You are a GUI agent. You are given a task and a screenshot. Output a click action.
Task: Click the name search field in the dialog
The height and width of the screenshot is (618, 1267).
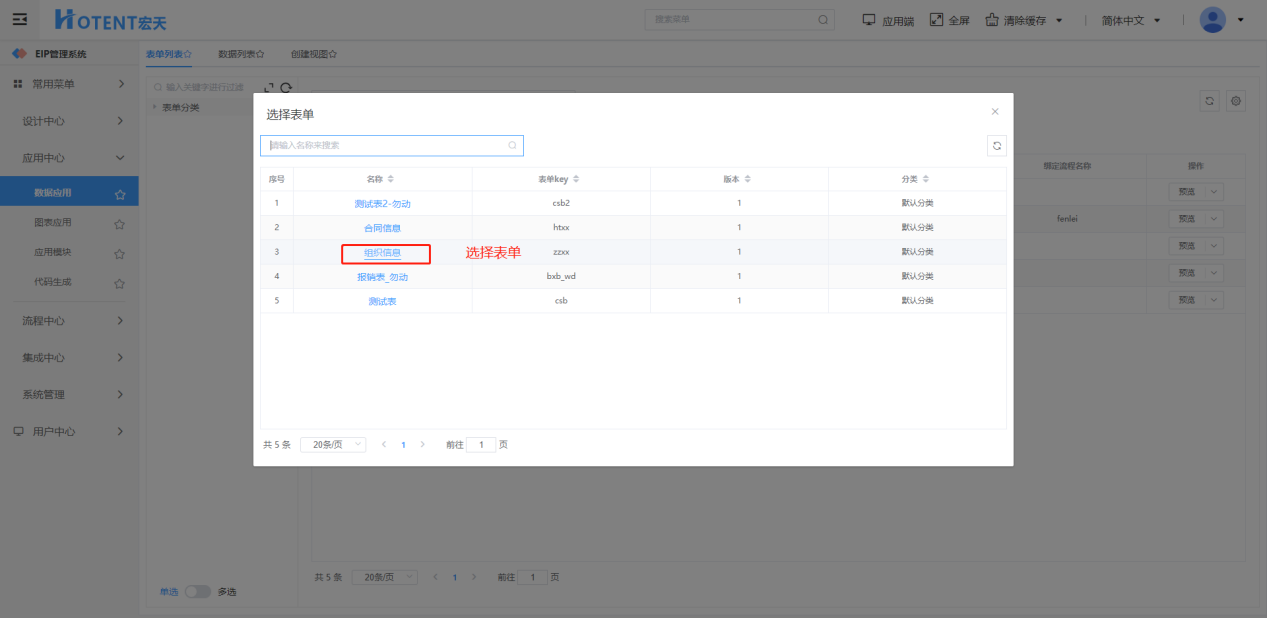[x=385, y=146]
